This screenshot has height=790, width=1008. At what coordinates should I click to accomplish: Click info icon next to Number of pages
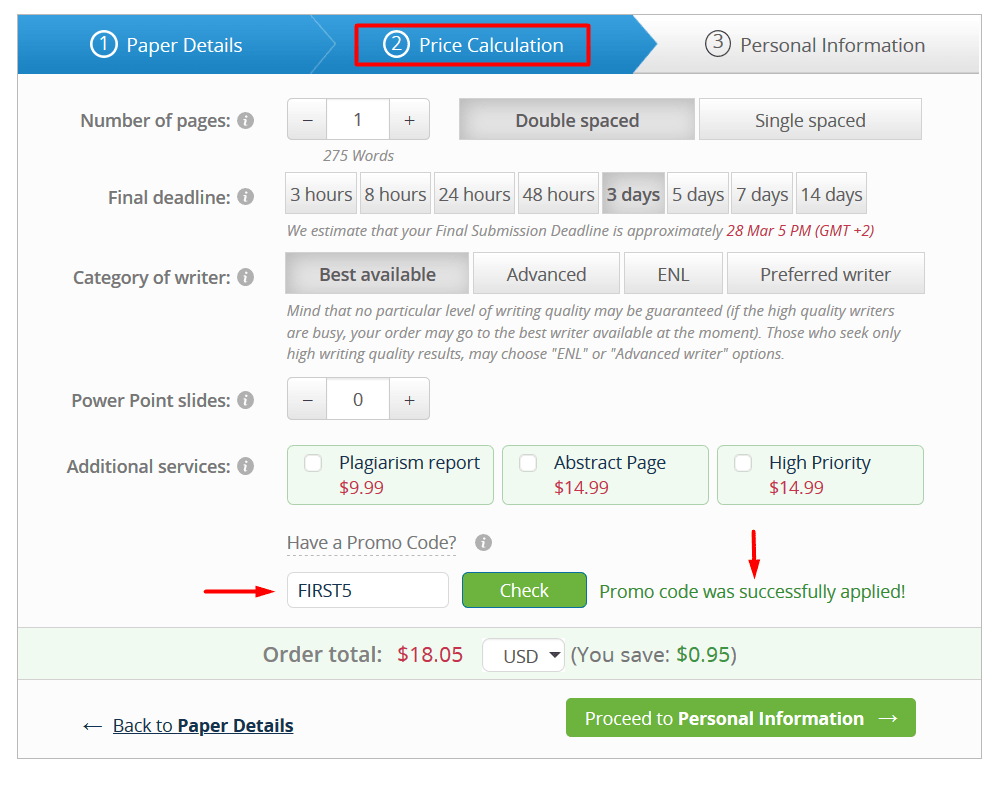tap(246, 121)
